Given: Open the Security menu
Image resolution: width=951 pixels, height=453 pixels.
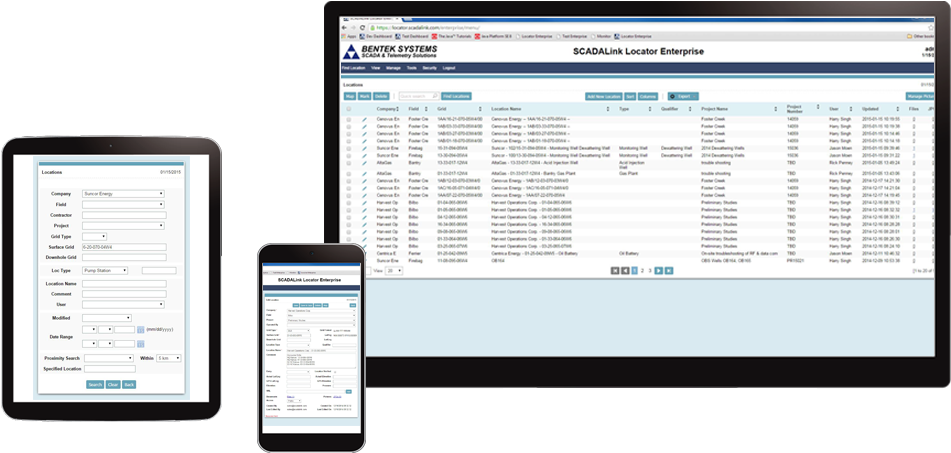Looking at the screenshot, I should (429, 68).
